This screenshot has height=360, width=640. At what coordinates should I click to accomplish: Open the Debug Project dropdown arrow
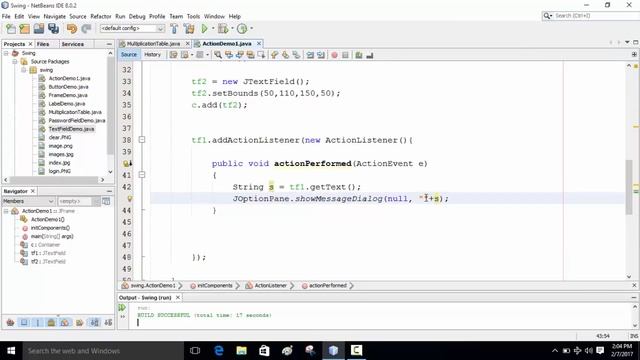[232, 29]
